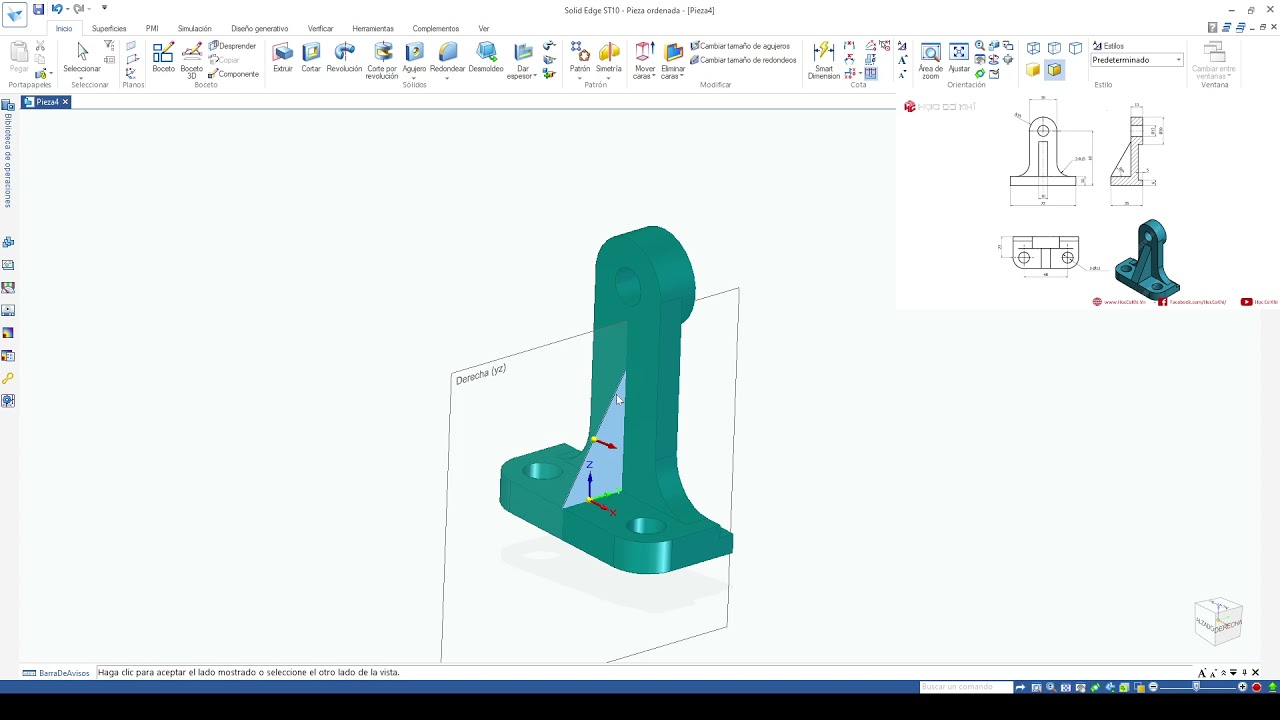Open the Superficies ribbon tab
Screen dimensions: 1280x720
click(x=109, y=29)
